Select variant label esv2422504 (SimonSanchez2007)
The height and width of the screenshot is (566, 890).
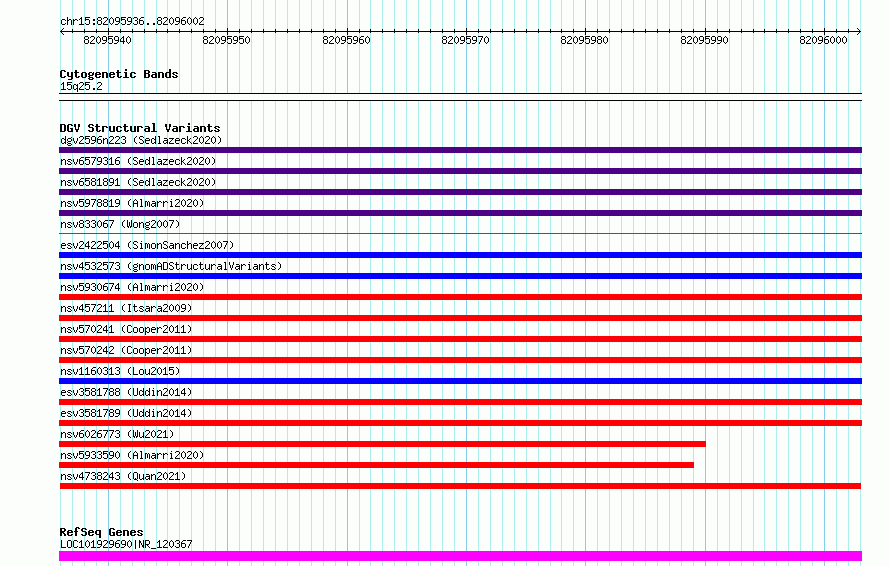point(147,245)
